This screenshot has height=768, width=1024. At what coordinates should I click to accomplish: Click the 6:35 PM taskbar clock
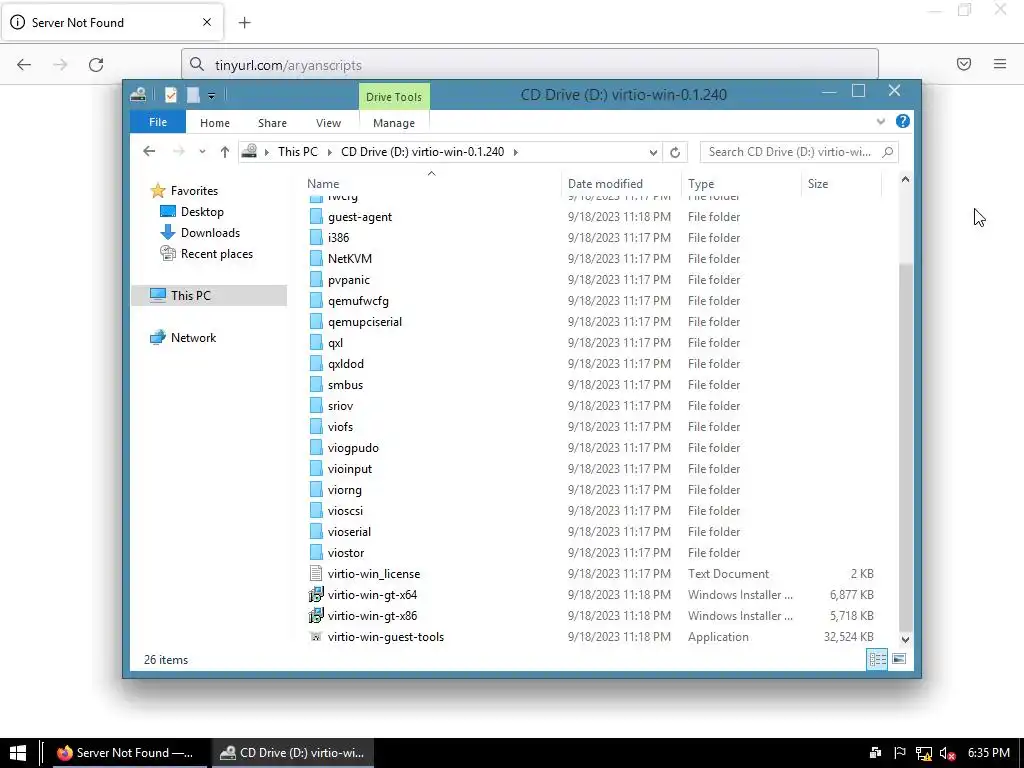(988, 753)
